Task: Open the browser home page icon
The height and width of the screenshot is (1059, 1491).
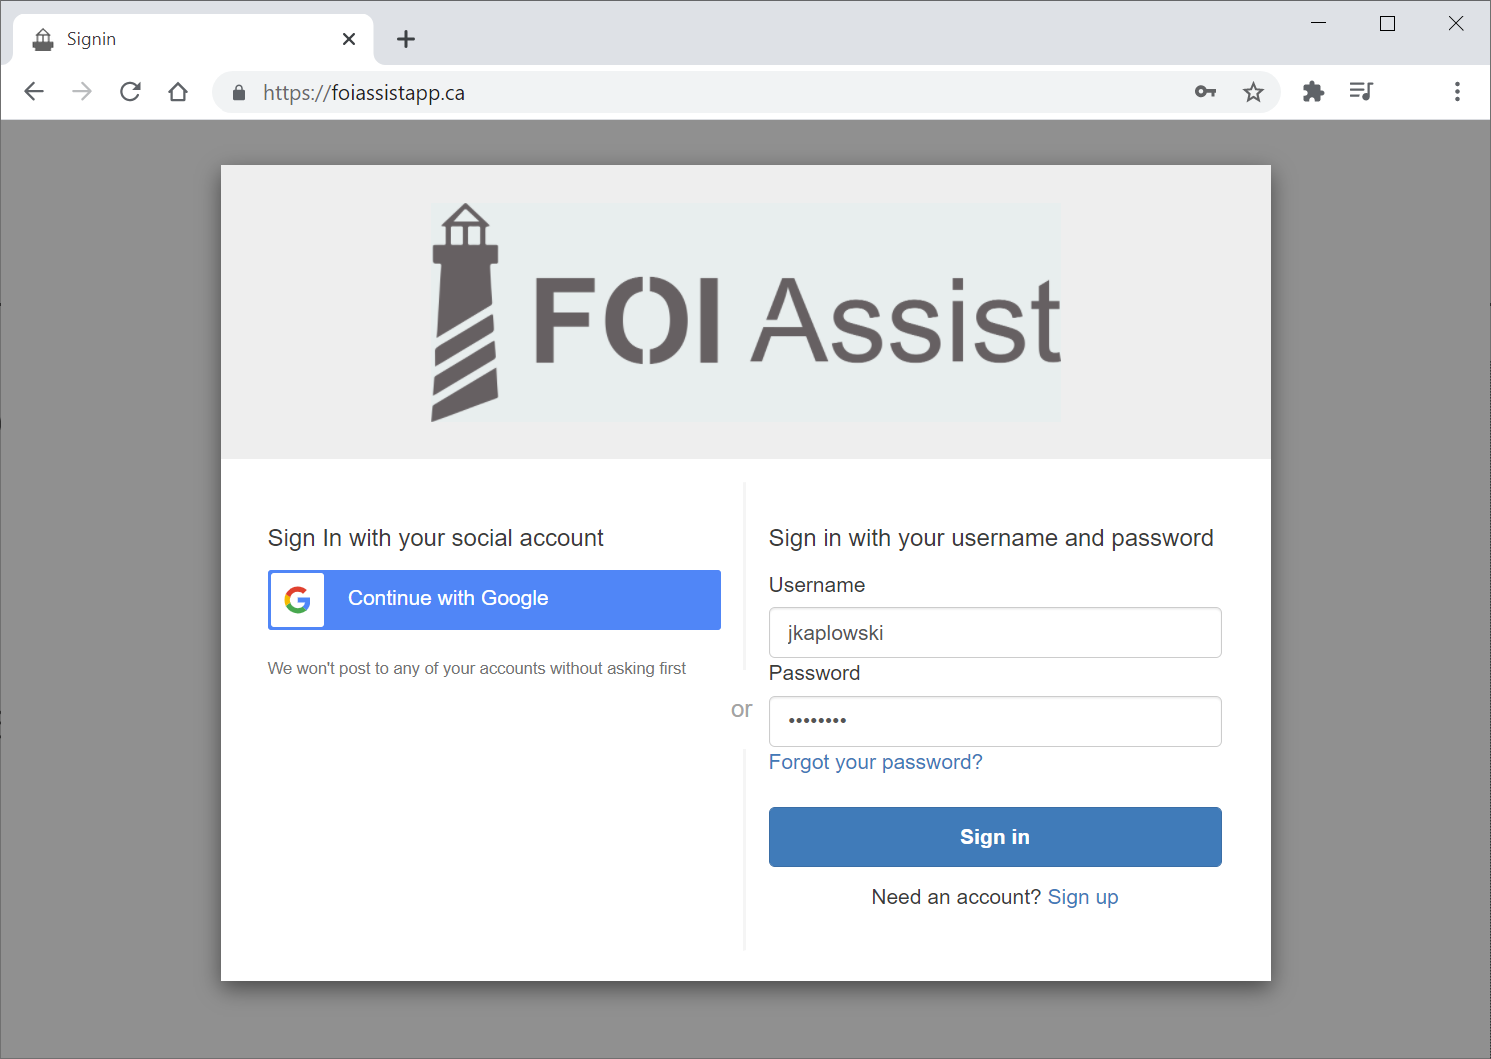Action: [x=178, y=92]
